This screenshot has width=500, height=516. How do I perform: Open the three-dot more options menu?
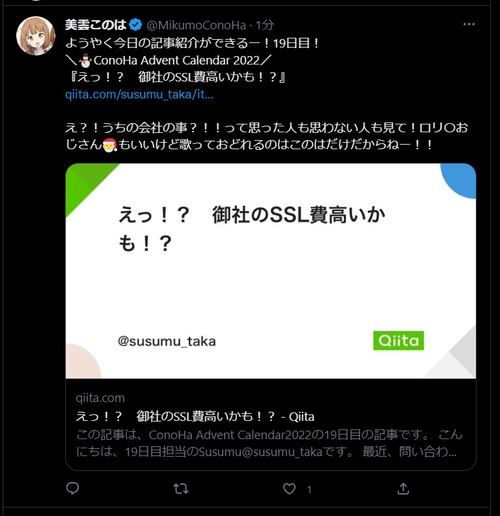[x=469, y=24]
